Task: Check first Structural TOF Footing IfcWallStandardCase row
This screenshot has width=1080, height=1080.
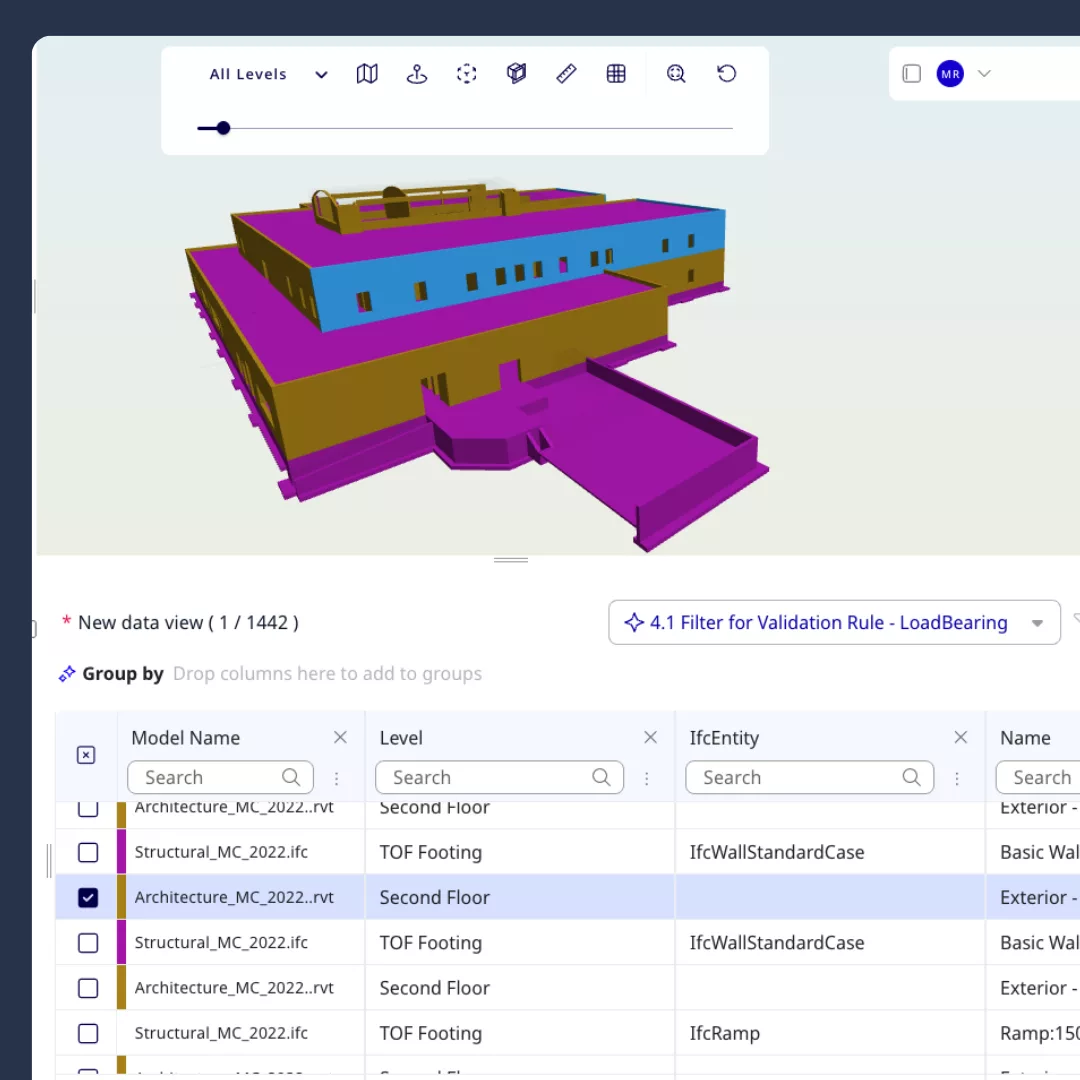Action: [x=88, y=853]
